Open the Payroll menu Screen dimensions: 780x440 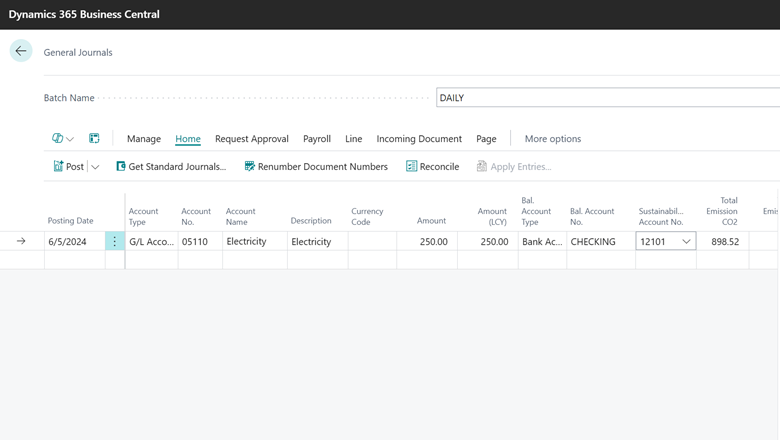point(317,139)
